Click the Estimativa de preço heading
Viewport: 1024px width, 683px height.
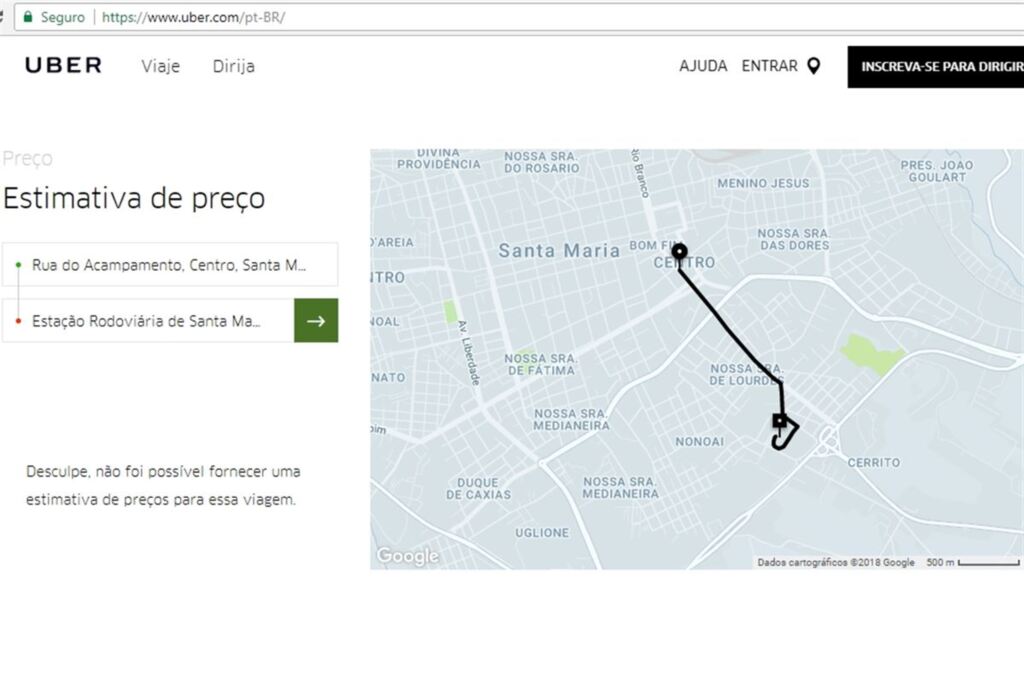point(135,198)
